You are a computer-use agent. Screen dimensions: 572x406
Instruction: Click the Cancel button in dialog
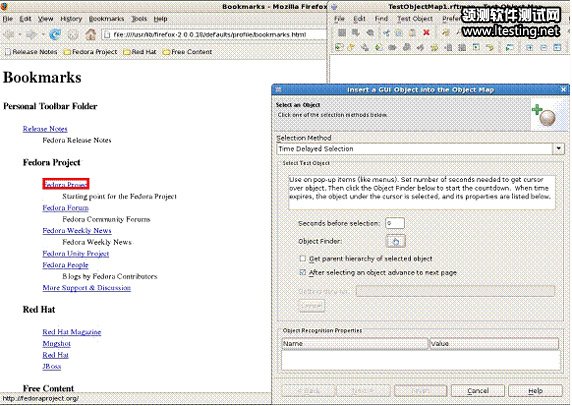[478, 391]
